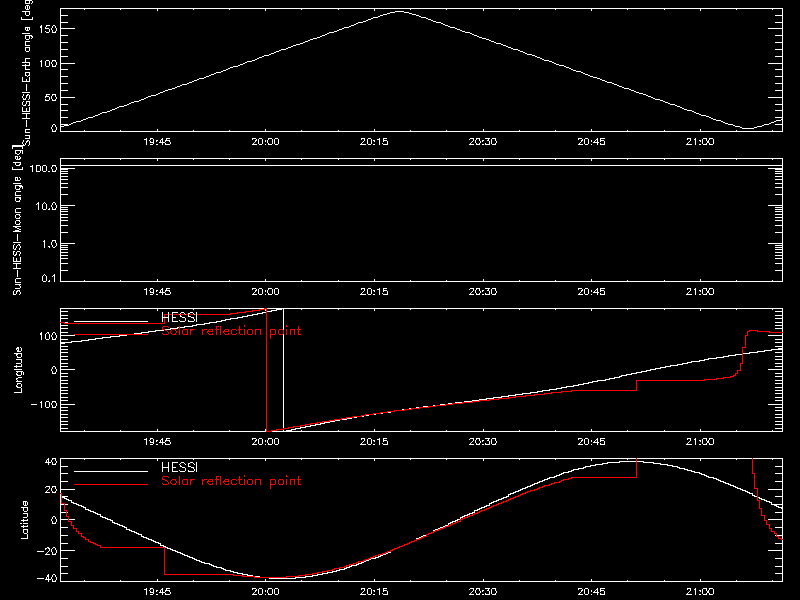Select the 20:00 label under Latitude plot
800x600 pixels.
(265, 592)
